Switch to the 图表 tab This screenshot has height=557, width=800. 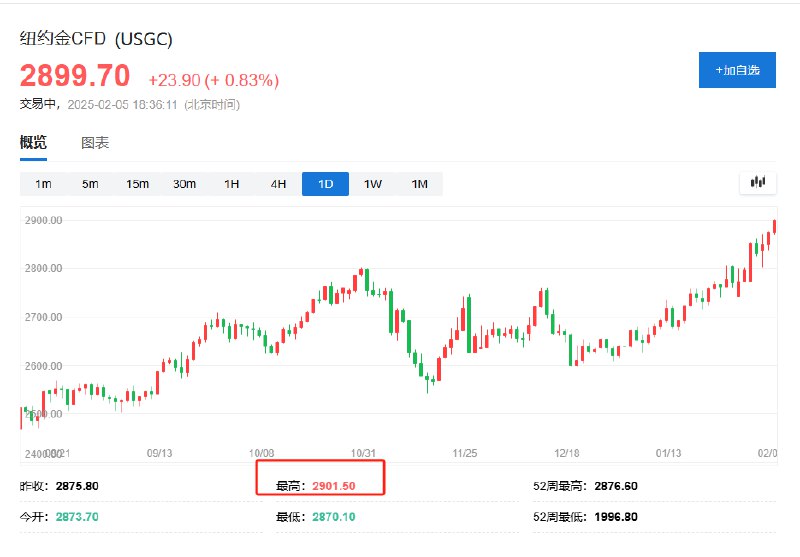click(x=95, y=143)
